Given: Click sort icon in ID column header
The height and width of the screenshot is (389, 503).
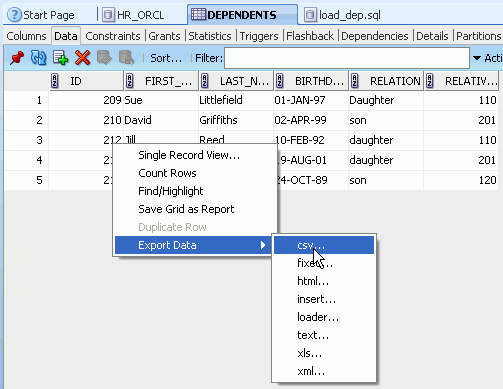Looking at the screenshot, I should coord(55,81).
